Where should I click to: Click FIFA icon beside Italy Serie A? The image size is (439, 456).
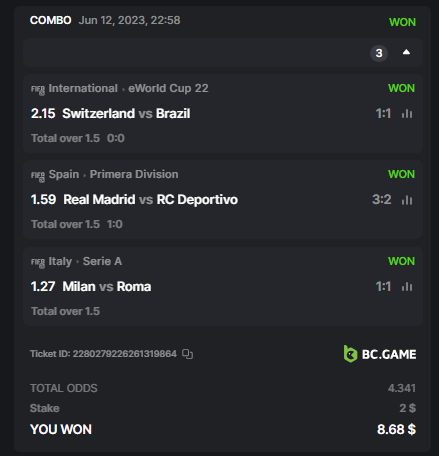(38, 262)
